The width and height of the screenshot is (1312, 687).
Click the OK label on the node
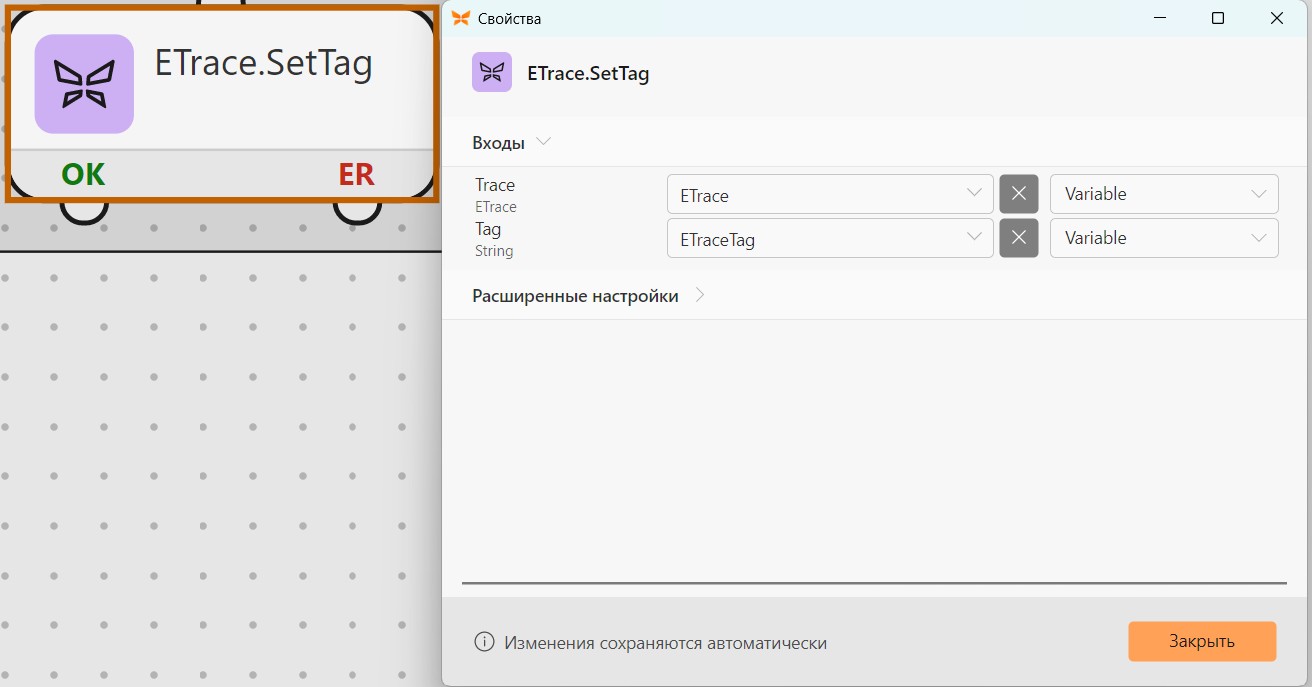(83, 174)
